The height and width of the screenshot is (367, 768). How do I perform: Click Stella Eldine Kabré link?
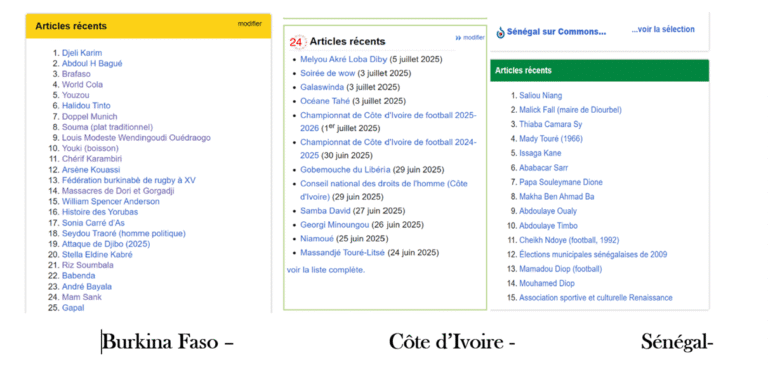pos(97,254)
